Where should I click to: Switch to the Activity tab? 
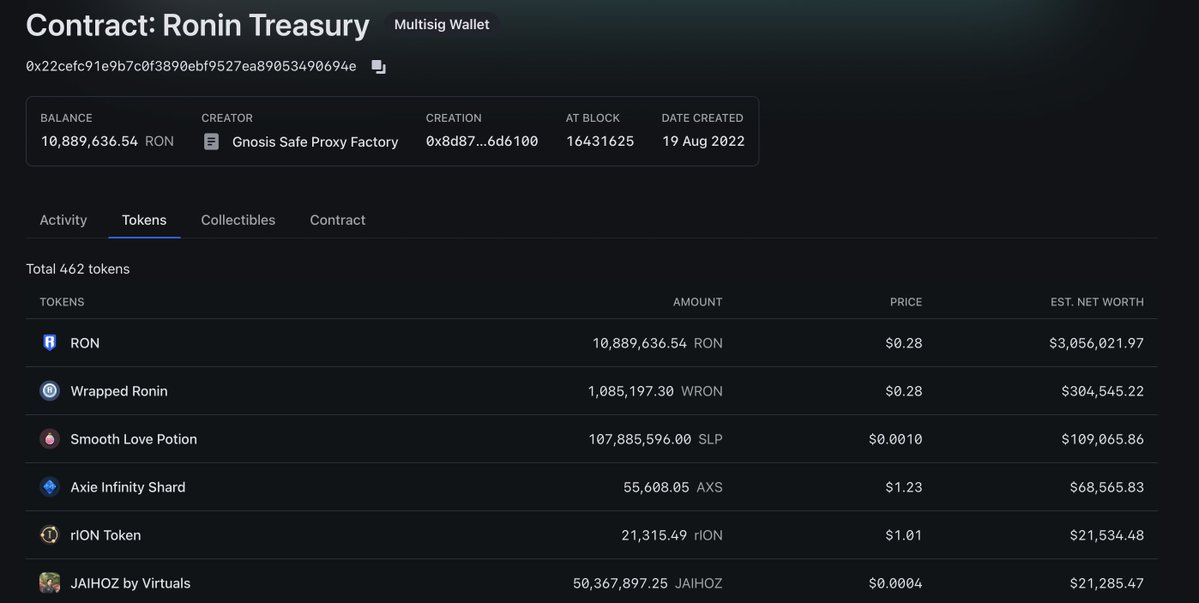63,219
